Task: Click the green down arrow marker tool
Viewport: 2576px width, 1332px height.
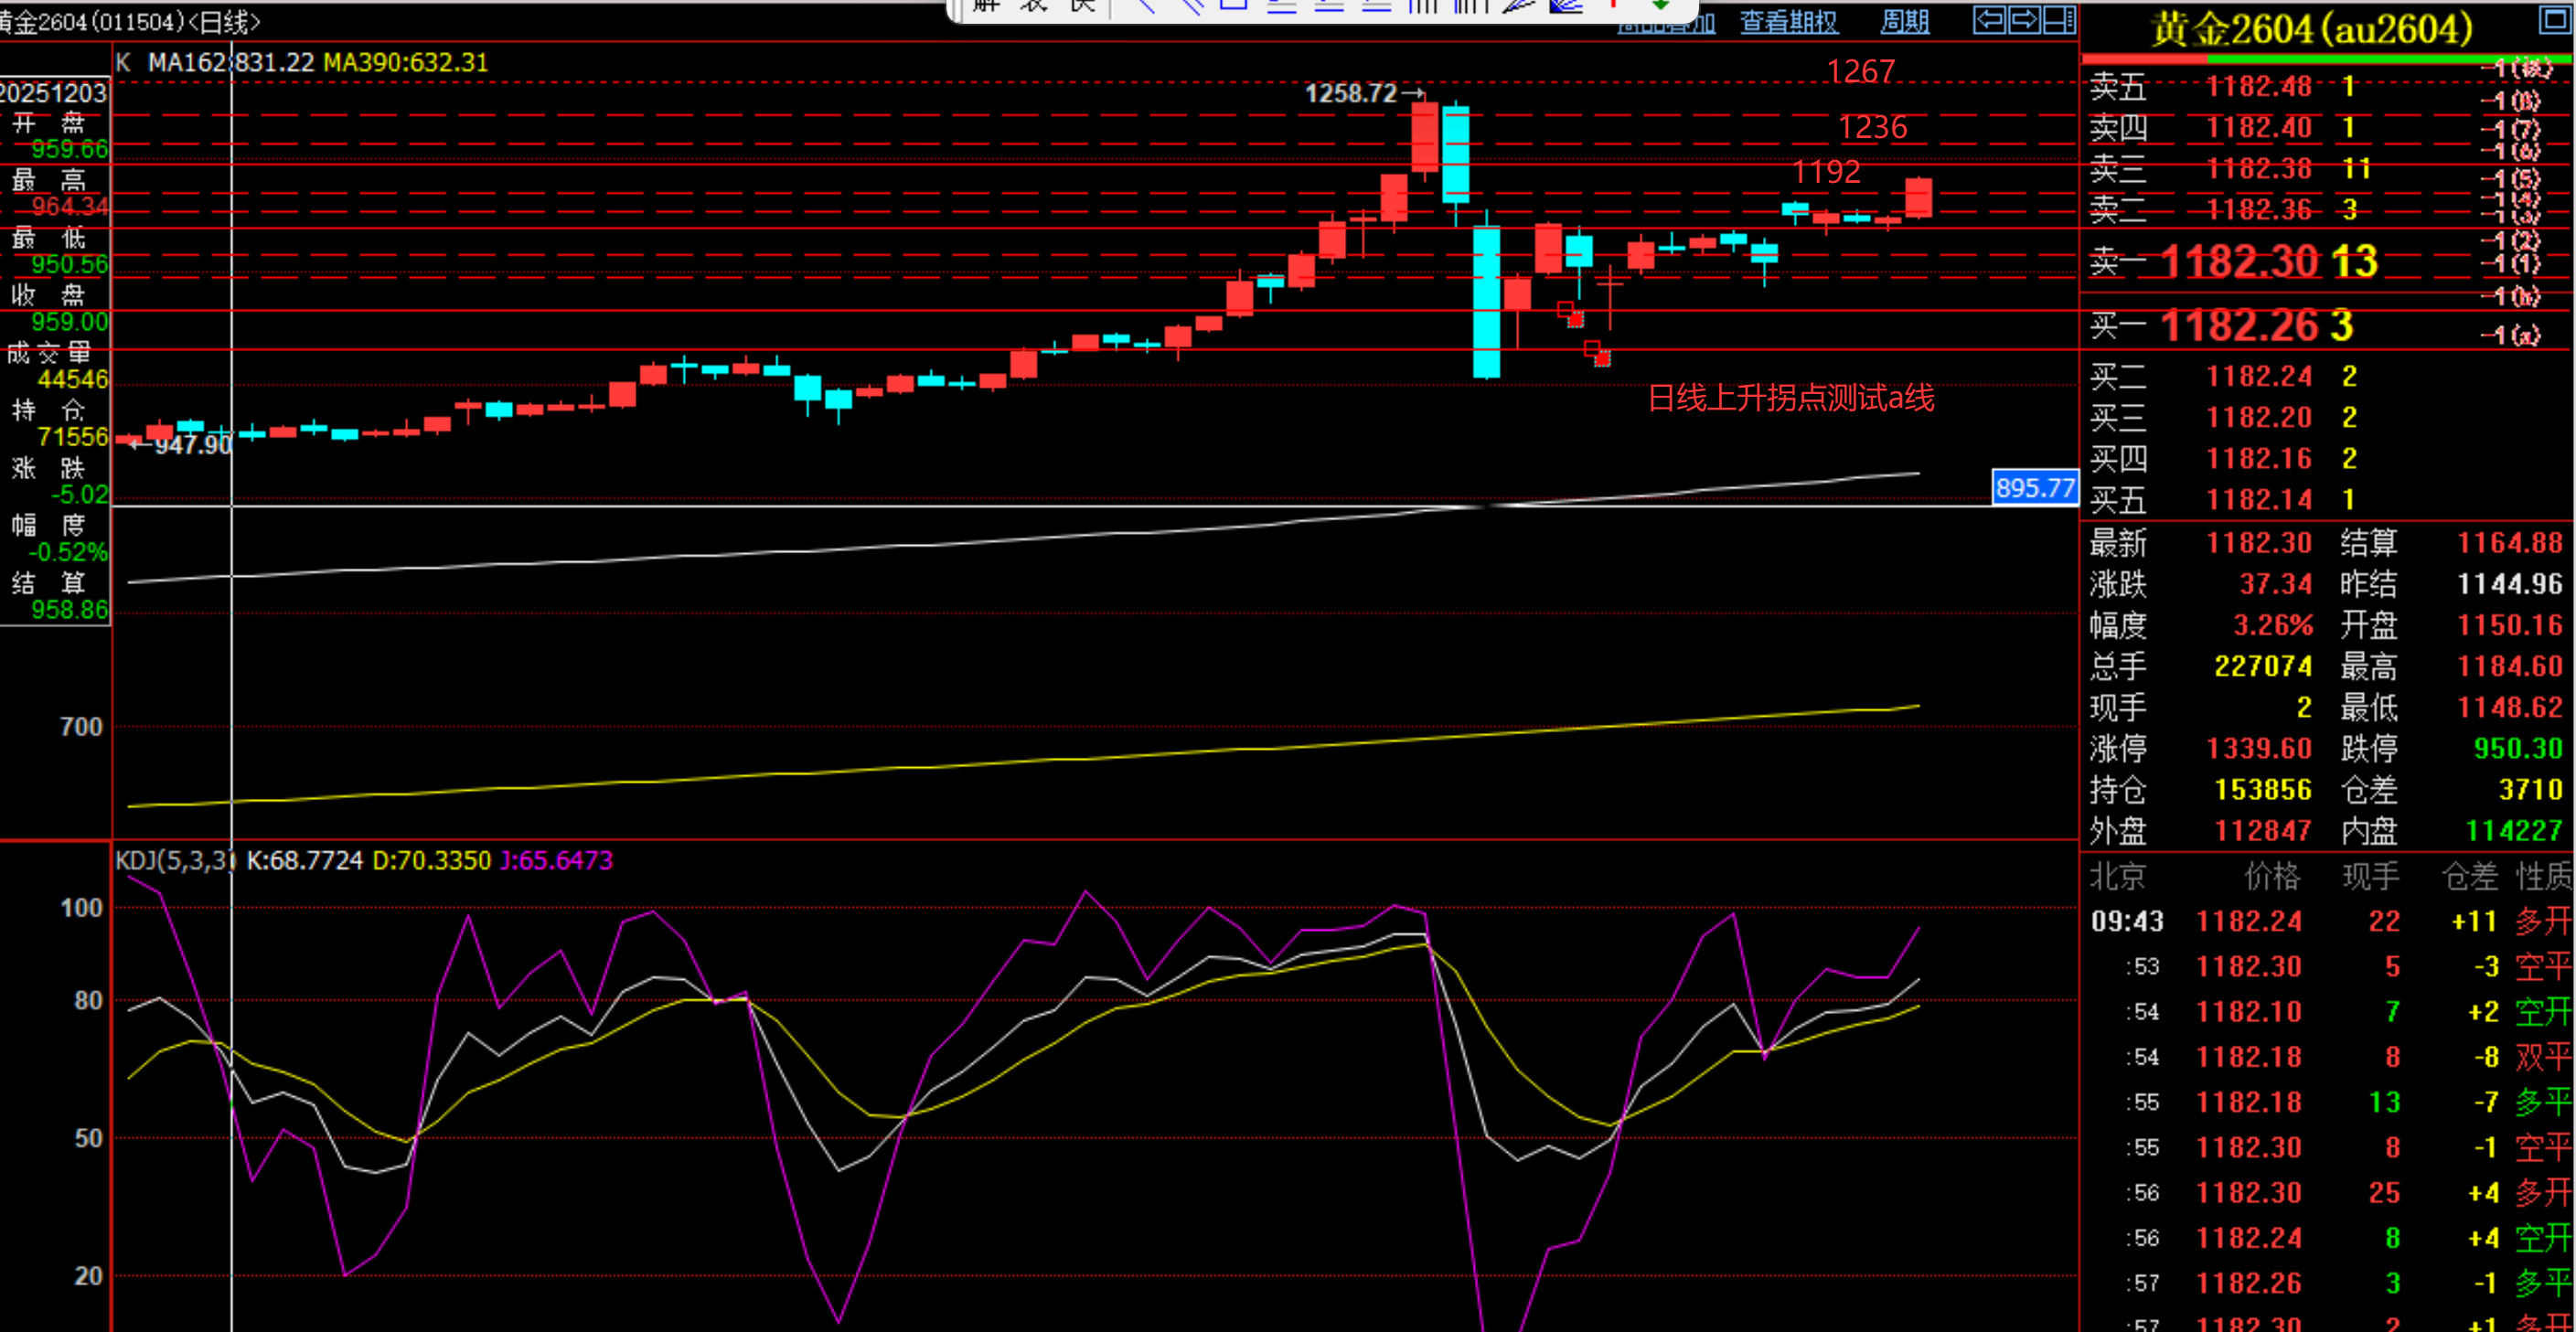Action: [x=1661, y=5]
